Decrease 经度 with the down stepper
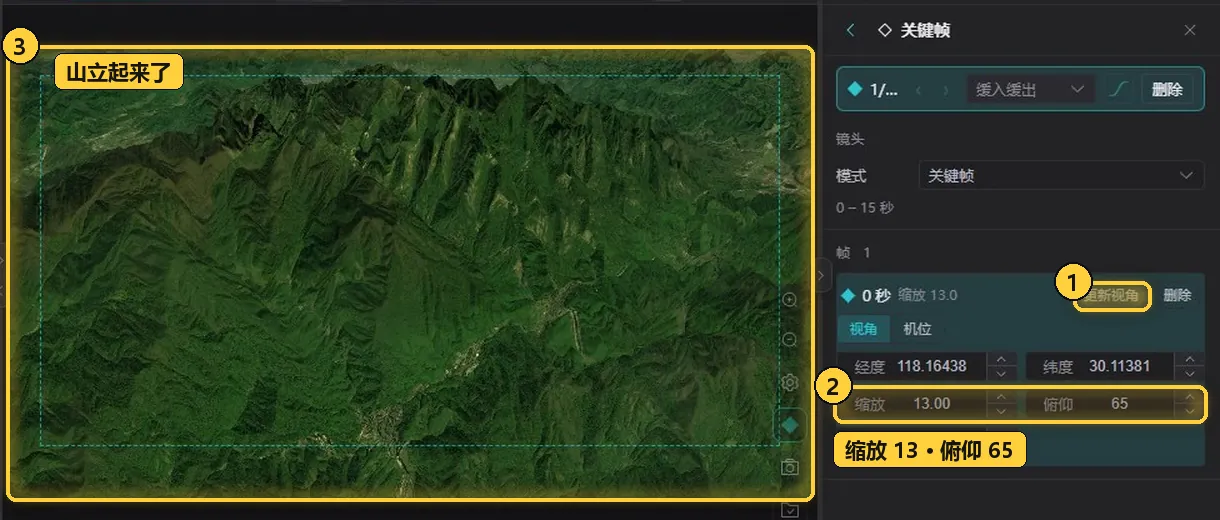 point(1003,373)
